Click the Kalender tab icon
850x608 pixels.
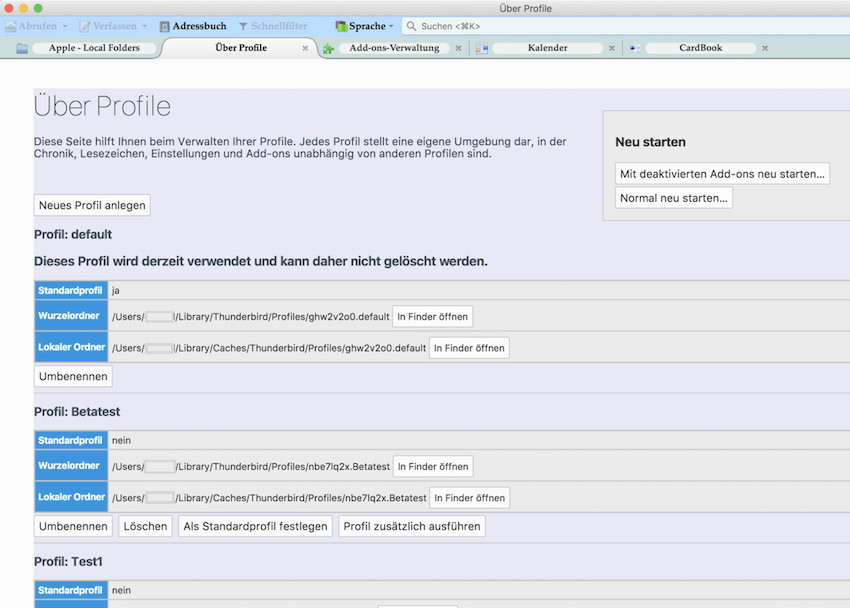coord(482,48)
